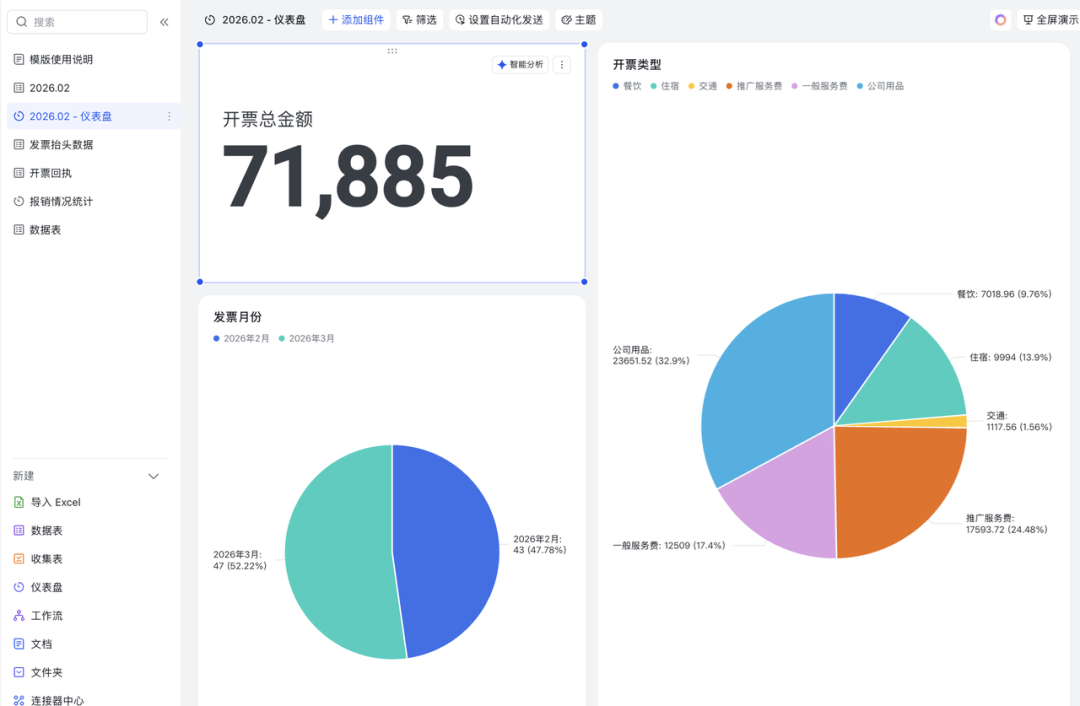The image size is (1080, 706).
Task: Open the 数据表 creation icon under 新建
Action: pos(20,530)
